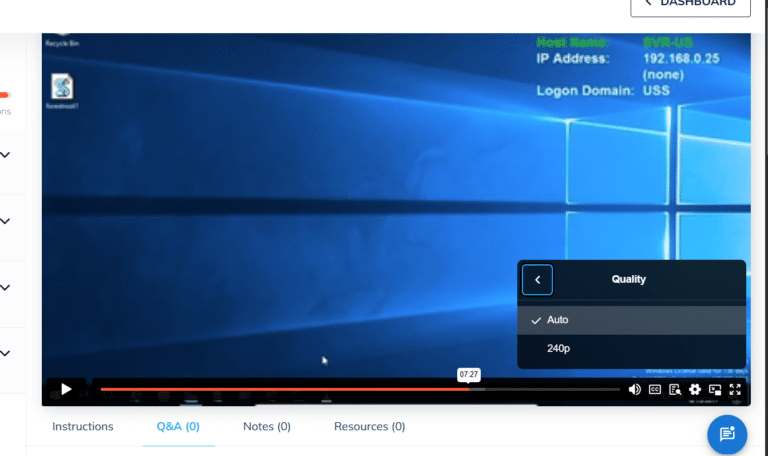
Task: Expand the first sidebar section chevron
Action: pyautogui.click(x=6, y=155)
